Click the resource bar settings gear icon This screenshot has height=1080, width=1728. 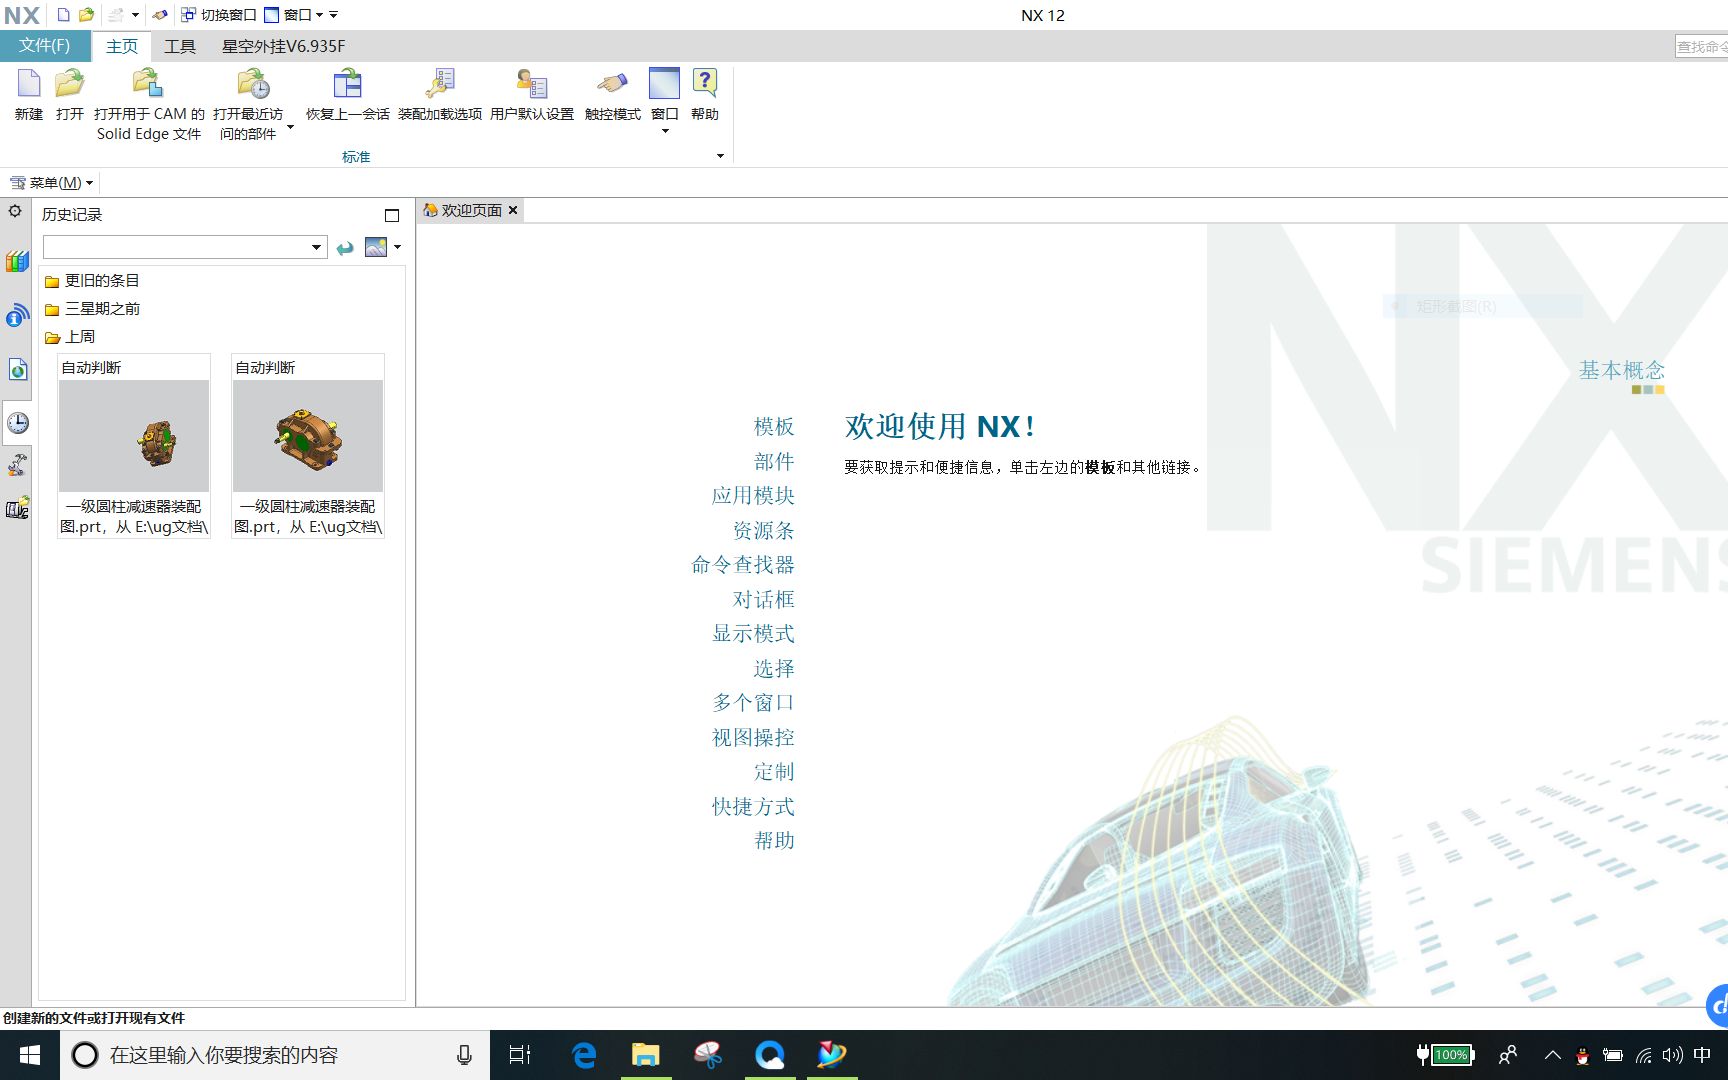15,211
